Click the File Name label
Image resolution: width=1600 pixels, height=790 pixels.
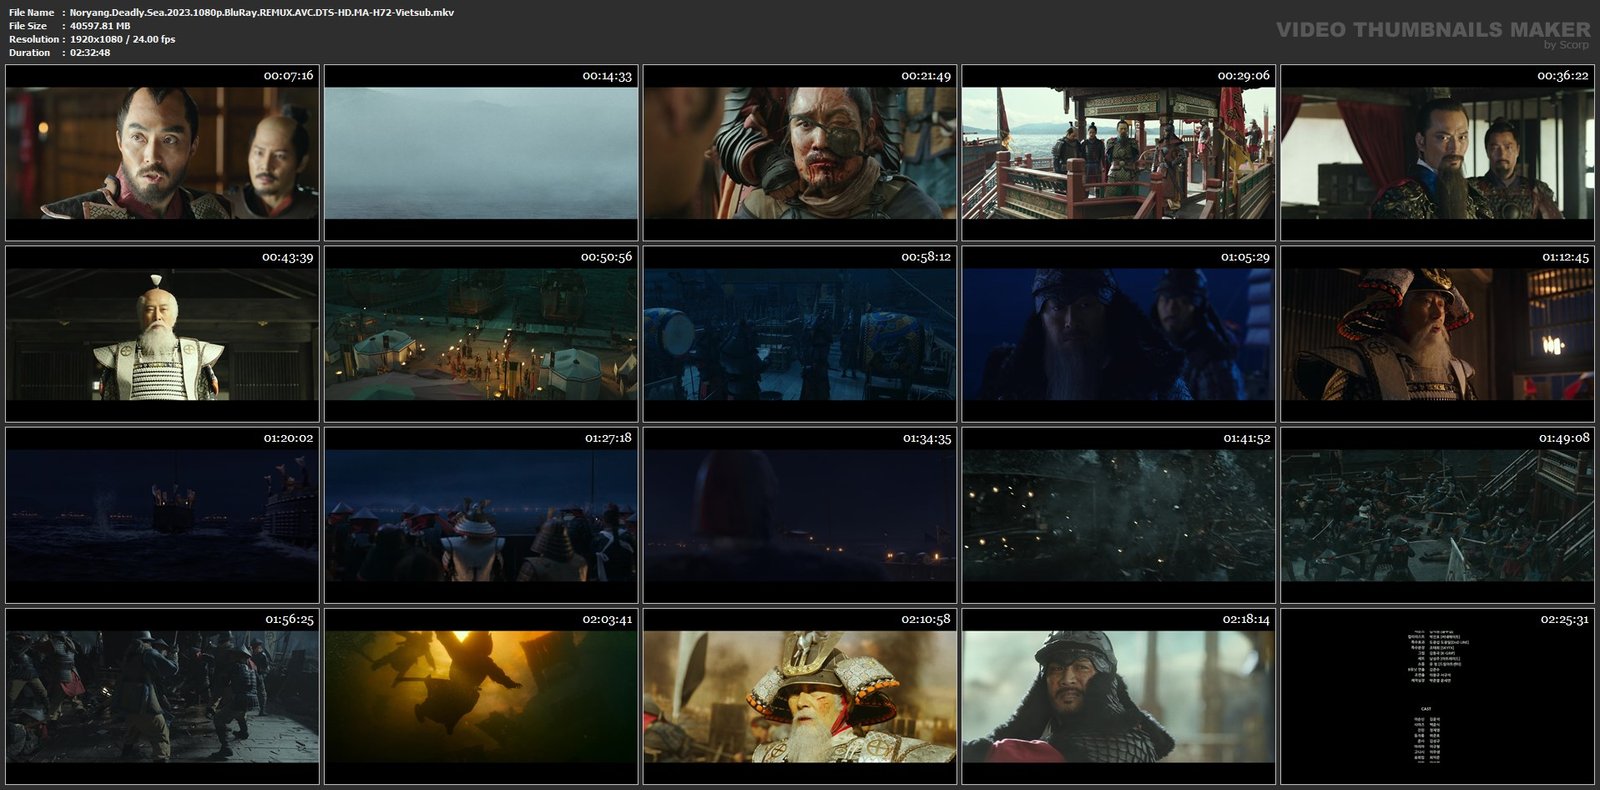pyautogui.click(x=31, y=12)
